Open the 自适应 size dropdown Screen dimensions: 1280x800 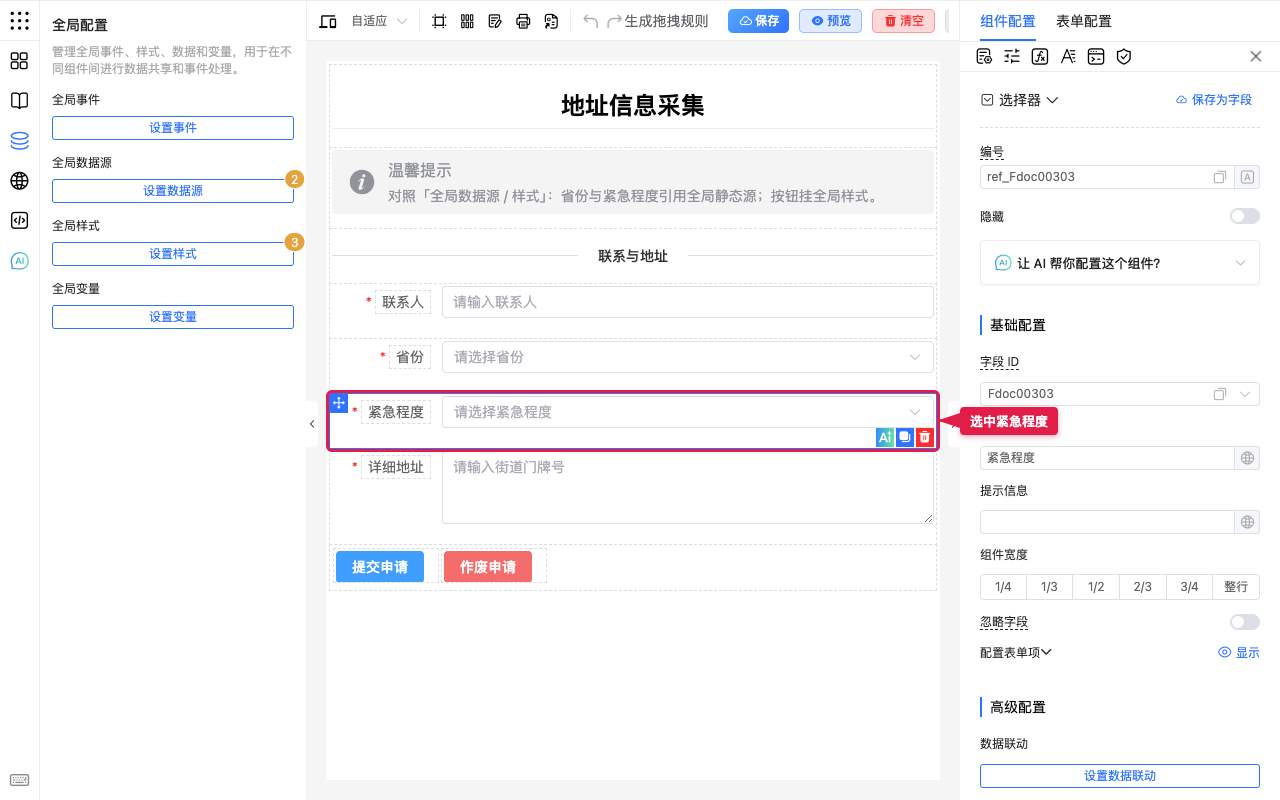click(x=379, y=21)
